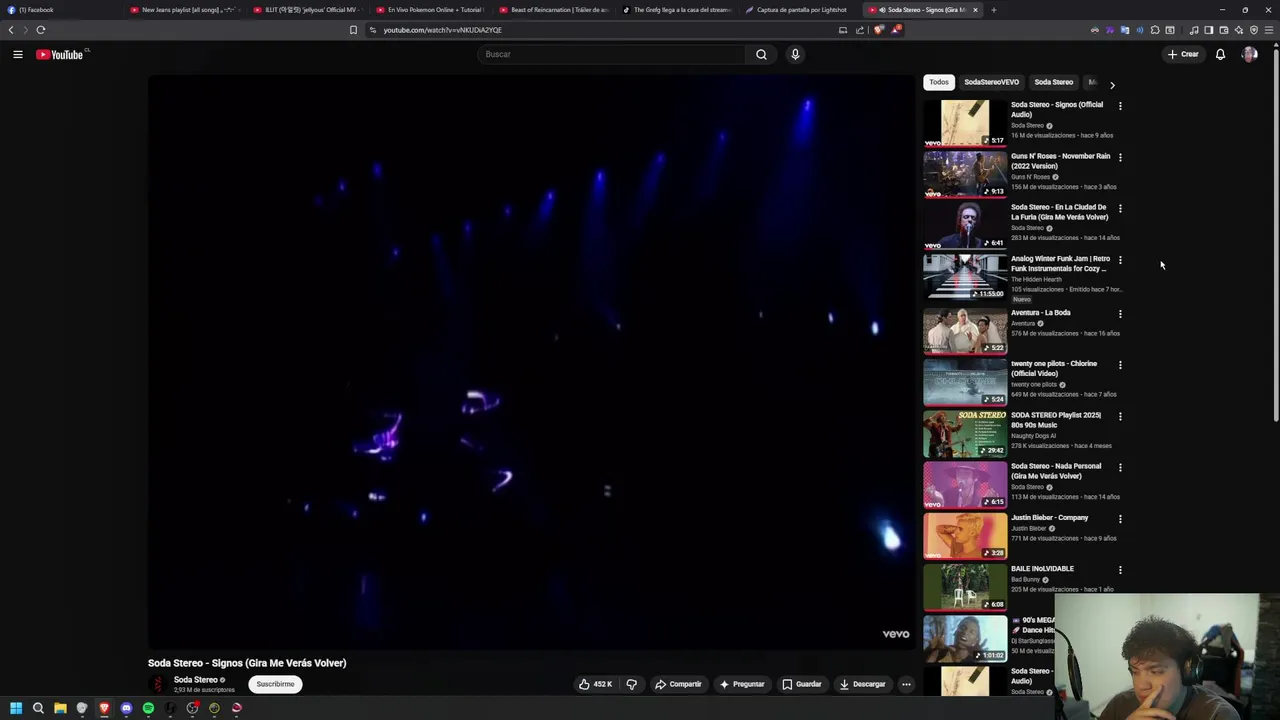The image size is (1280, 720).
Task: Open Windows taskbar search
Action: [38, 708]
